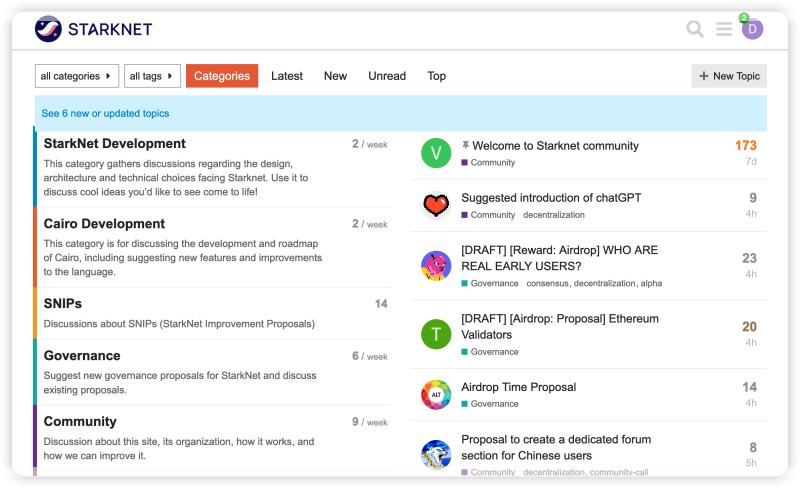Click the green T avatar on Ethereum Validators topic

(436, 334)
